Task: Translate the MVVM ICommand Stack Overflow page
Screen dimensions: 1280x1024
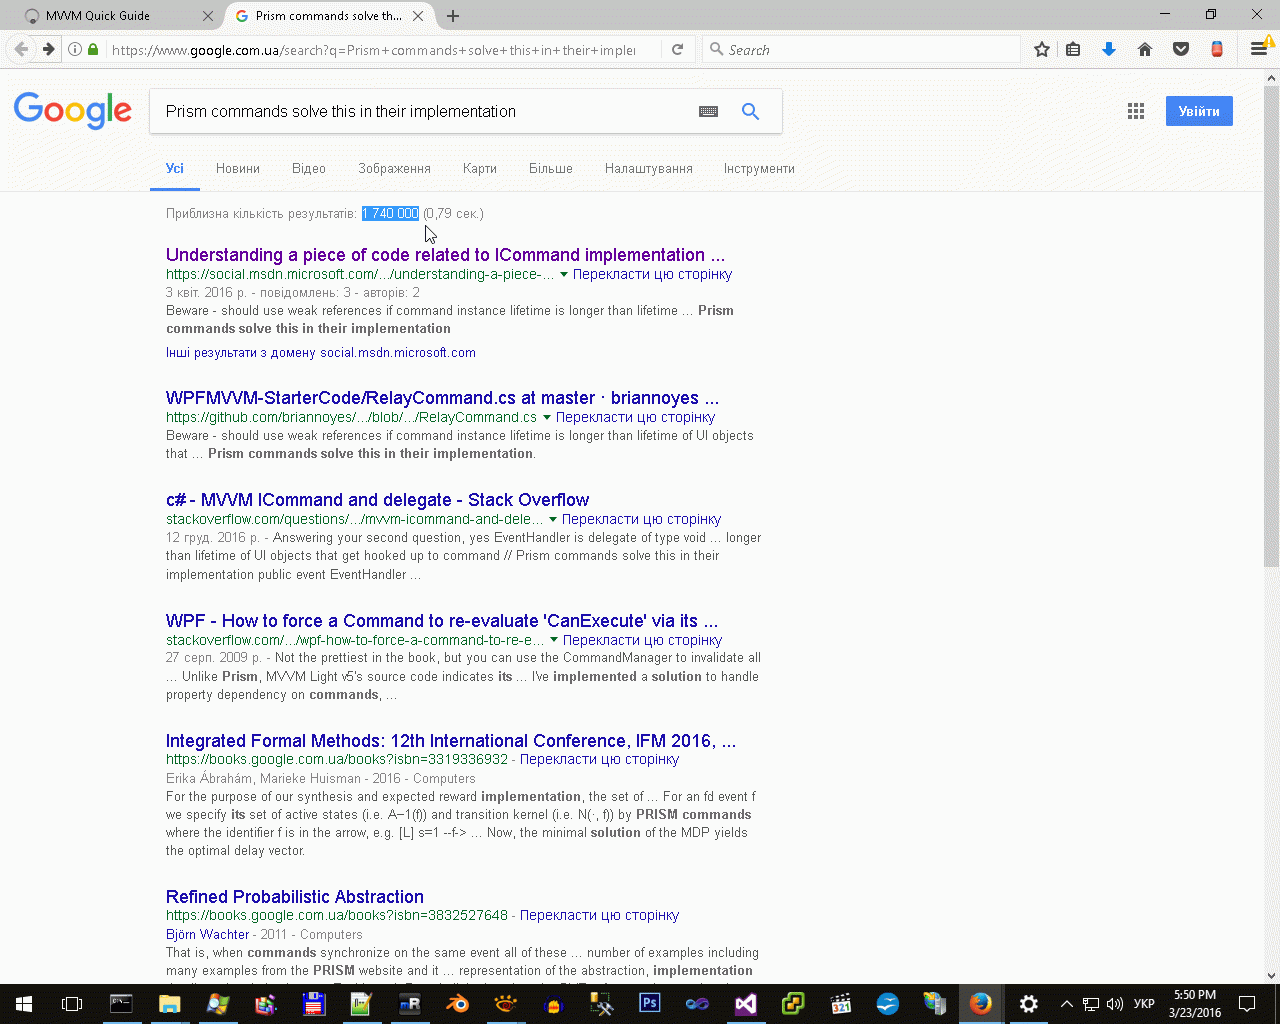Action: point(641,519)
